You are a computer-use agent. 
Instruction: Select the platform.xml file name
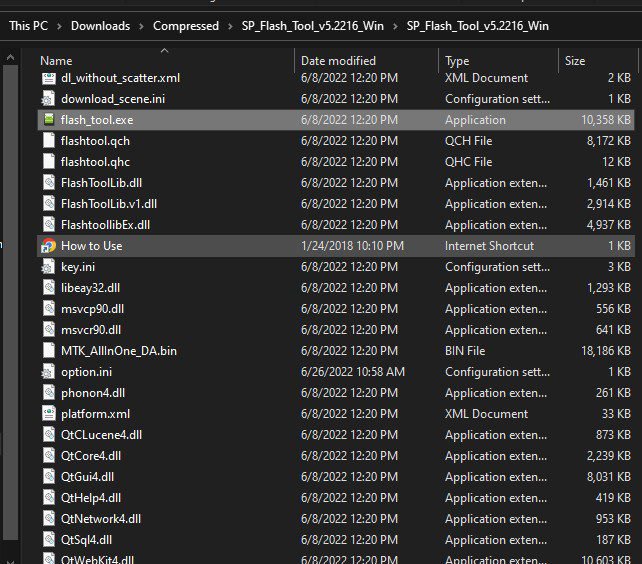point(95,414)
